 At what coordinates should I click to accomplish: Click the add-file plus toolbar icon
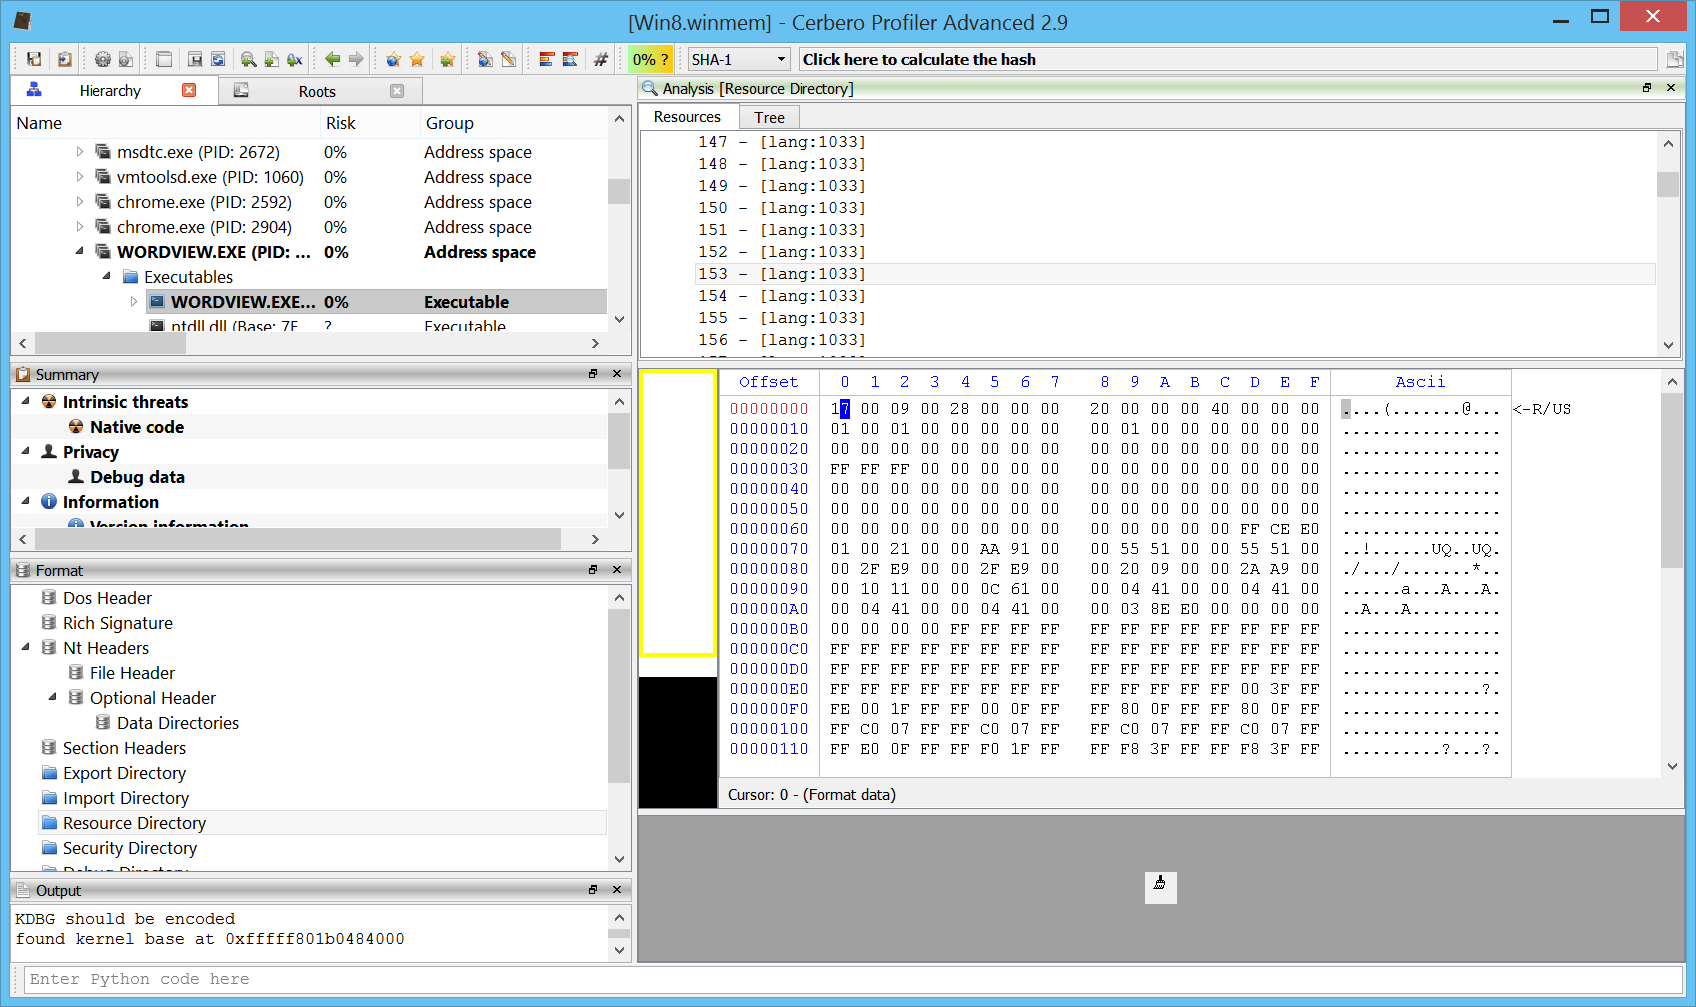point(271,59)
